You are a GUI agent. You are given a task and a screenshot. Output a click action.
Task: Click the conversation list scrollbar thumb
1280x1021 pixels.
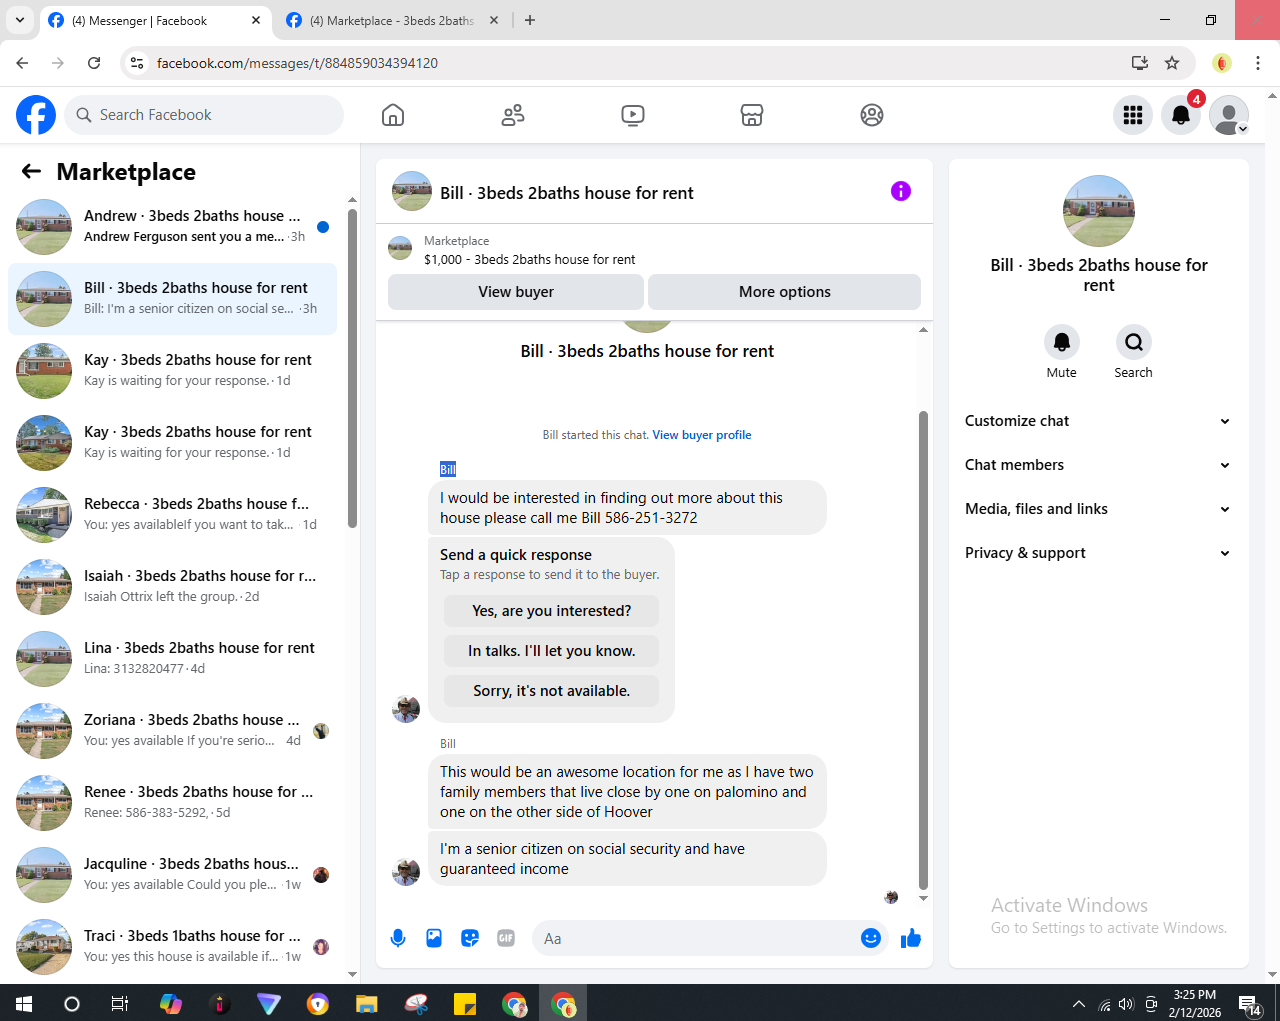(x=352, y=368)
